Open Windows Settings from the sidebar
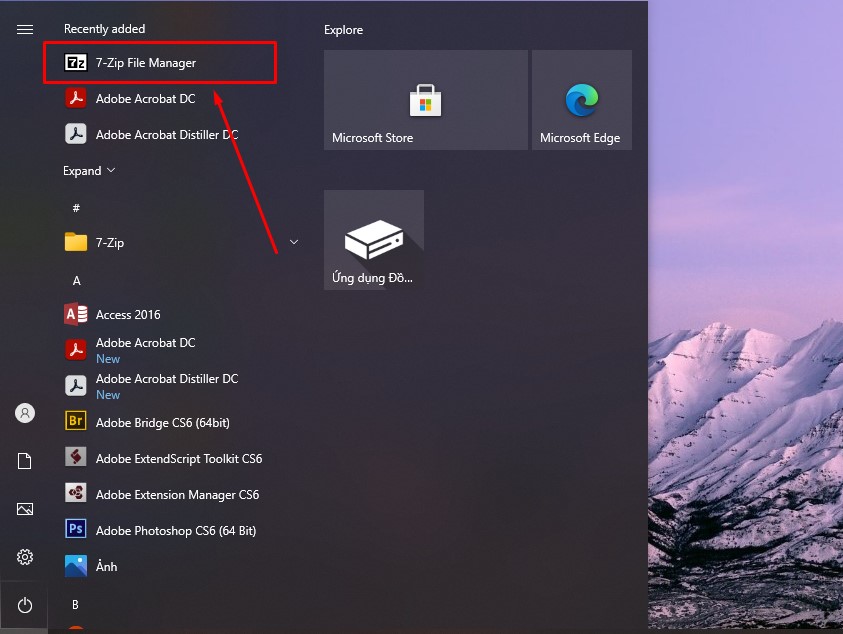 coord(24,557)
